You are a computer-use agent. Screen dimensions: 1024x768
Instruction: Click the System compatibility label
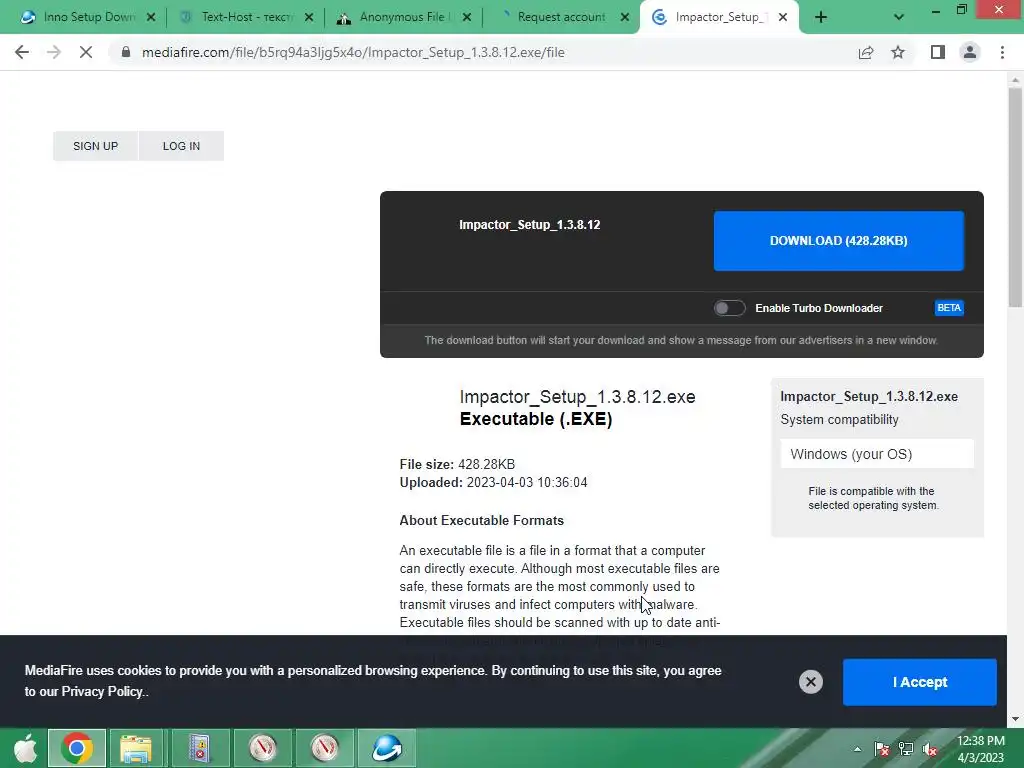839,419
